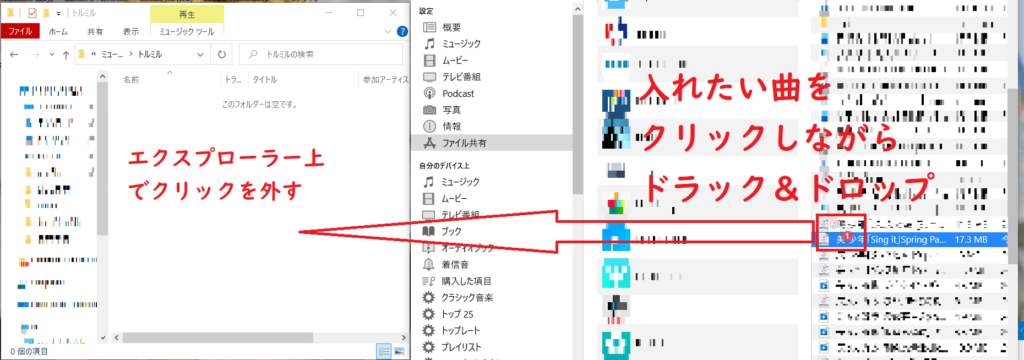1024x360 pixels.
Task: Click the refresh icon beside the address bar
Action: [222, 55]
